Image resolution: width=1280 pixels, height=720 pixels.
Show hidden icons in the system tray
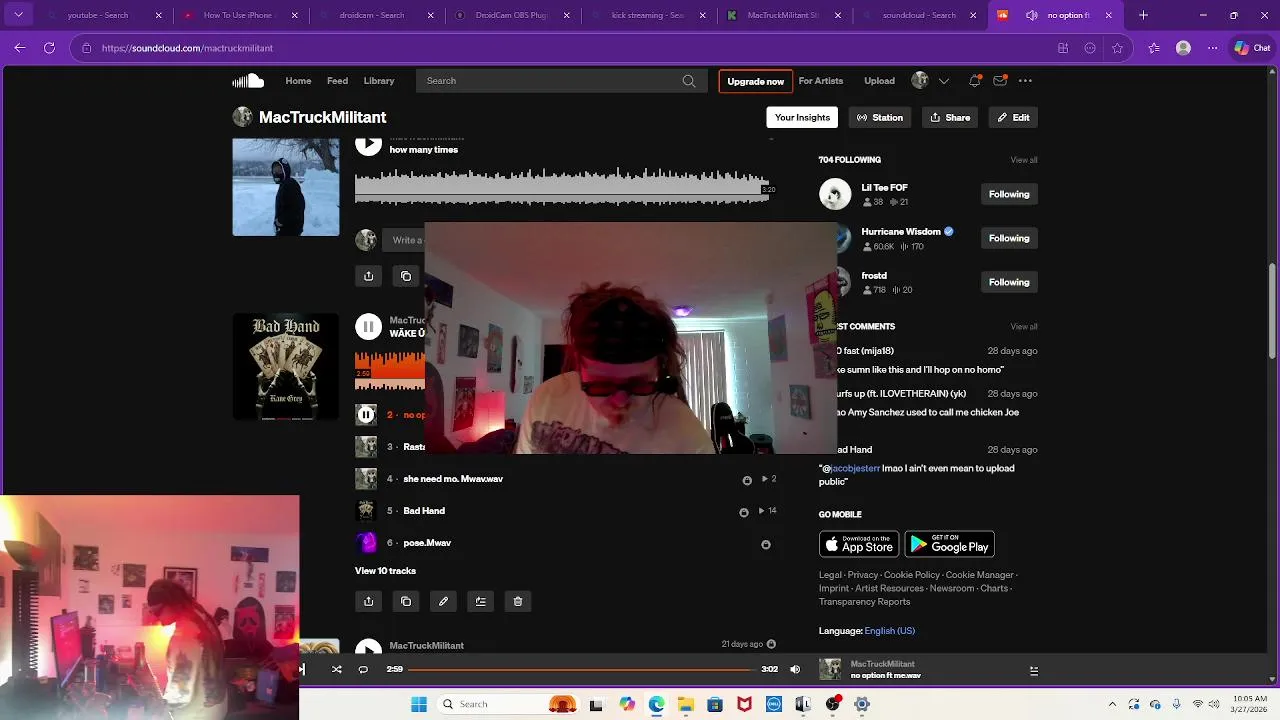(1112, 704)
